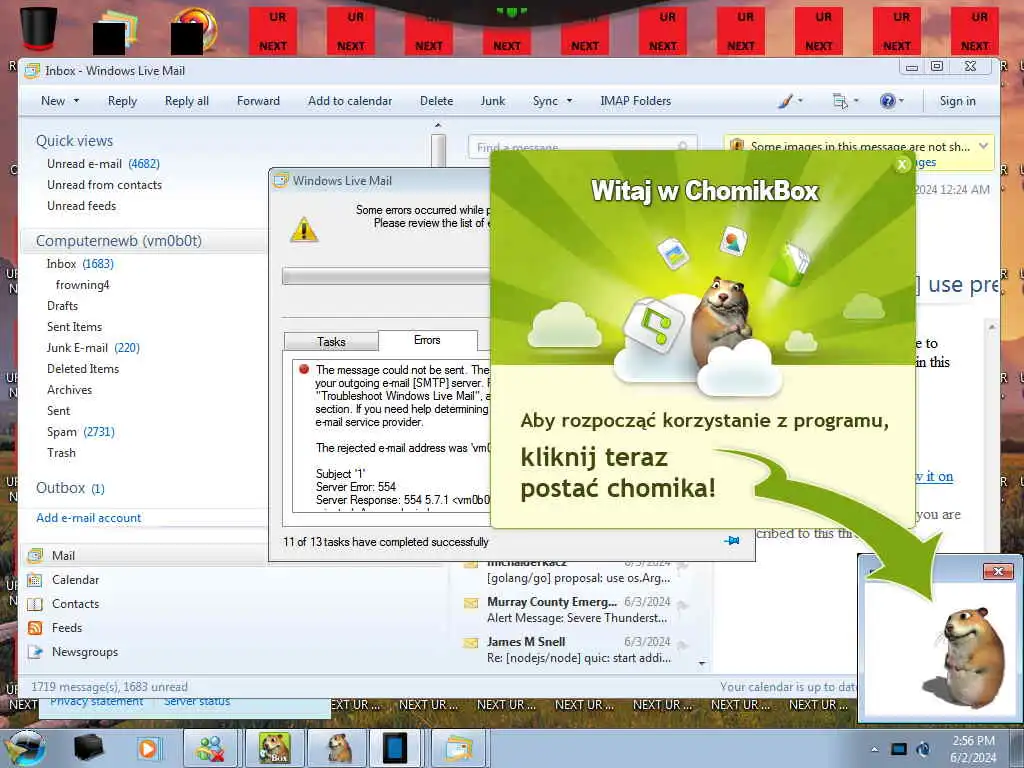This screenshot has height=768, width=1024.
Task: Mark message as Junk
Action: coord(492,101)
